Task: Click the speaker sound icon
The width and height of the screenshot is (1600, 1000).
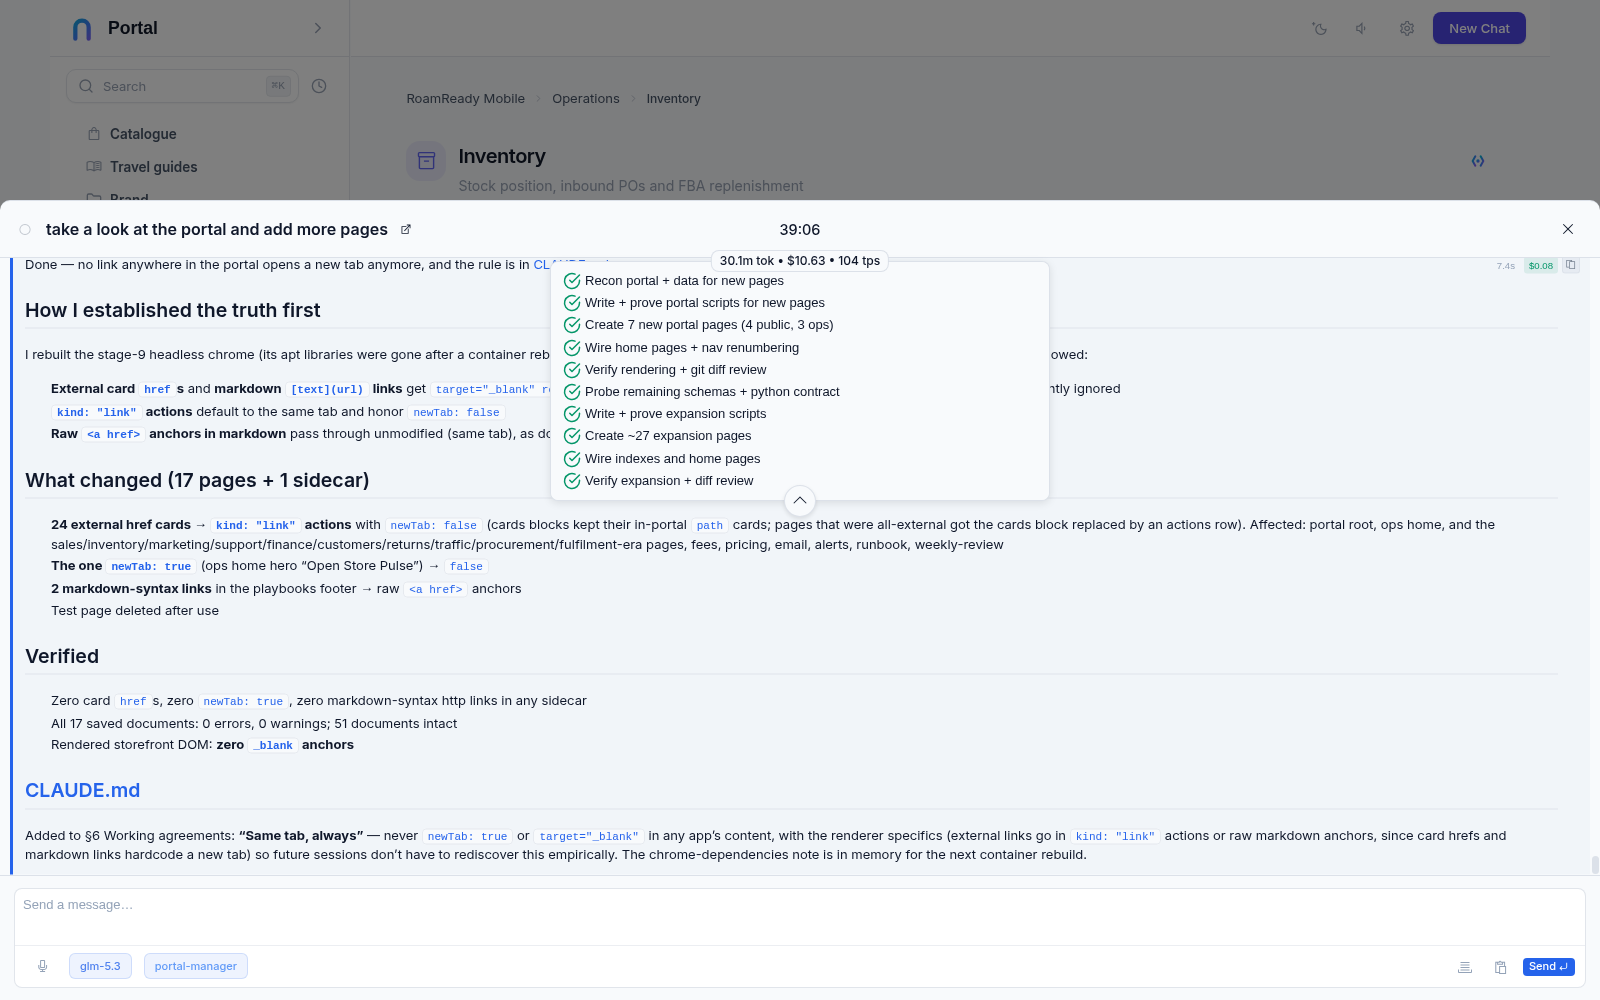Action: point(1362,29)
